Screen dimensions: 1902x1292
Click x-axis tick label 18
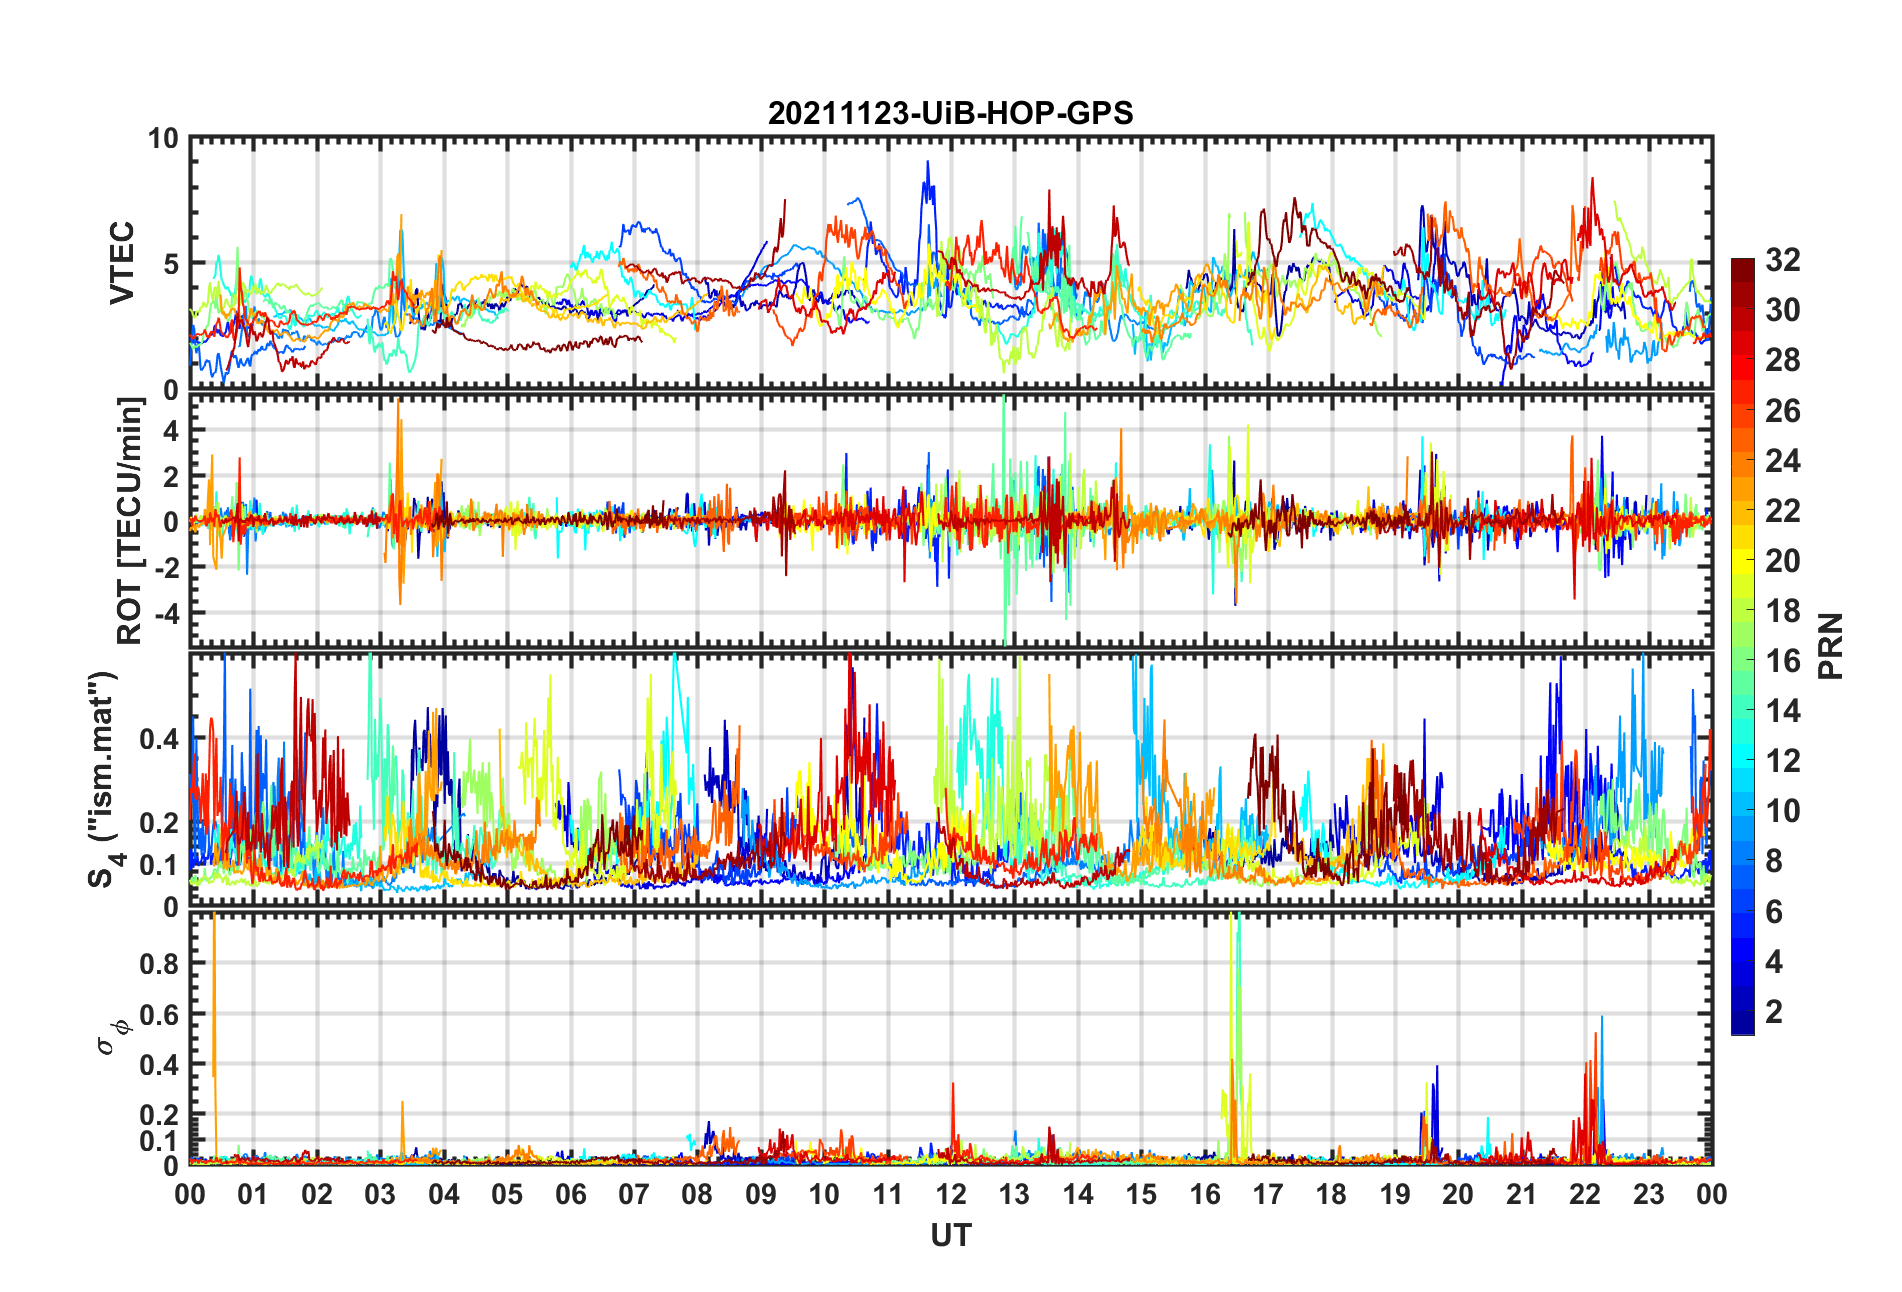pos(1331,1194)
